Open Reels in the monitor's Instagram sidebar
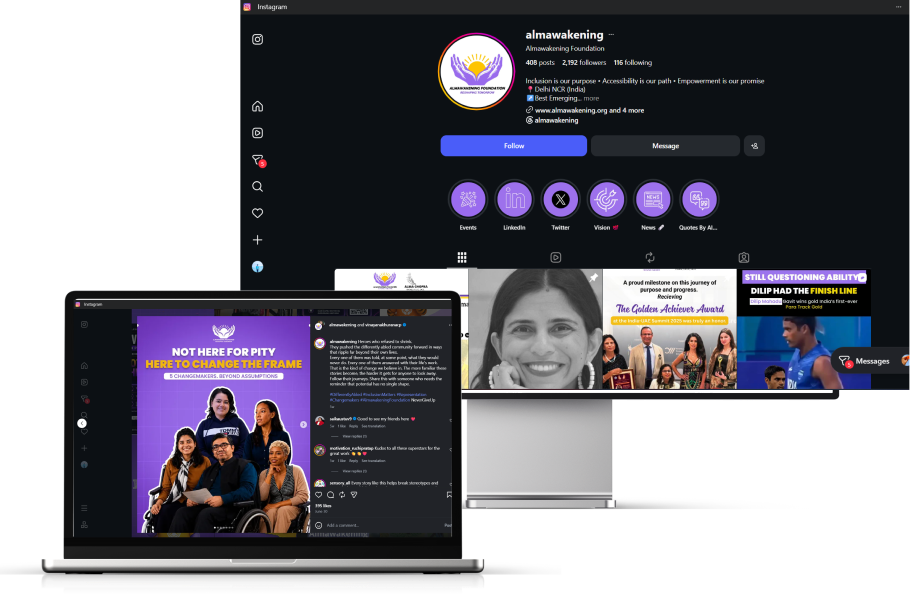 click(257, 133)
